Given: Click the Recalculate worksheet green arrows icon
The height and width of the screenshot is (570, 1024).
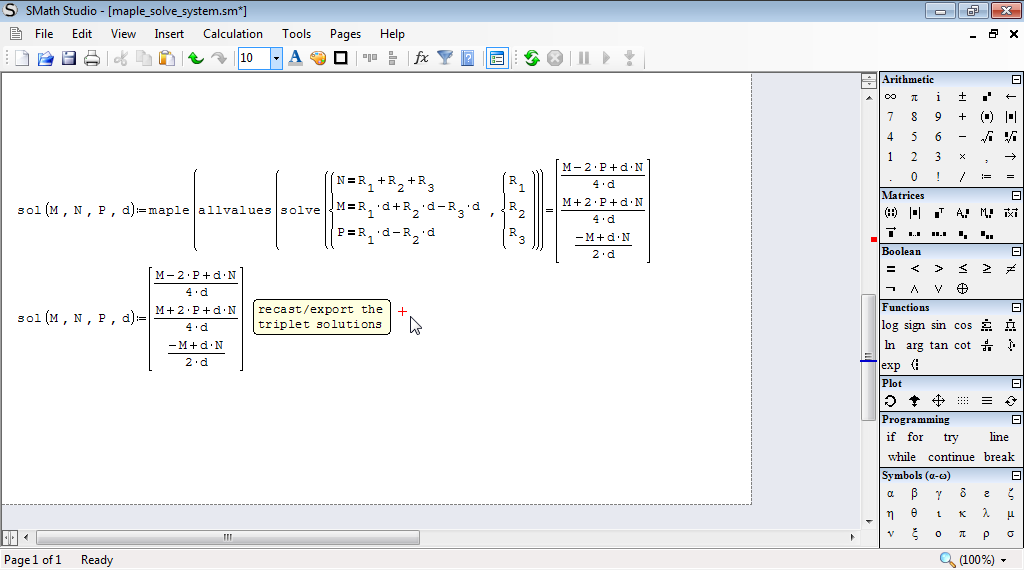Looking at the screenshot, I should click(x=532, y=58).
